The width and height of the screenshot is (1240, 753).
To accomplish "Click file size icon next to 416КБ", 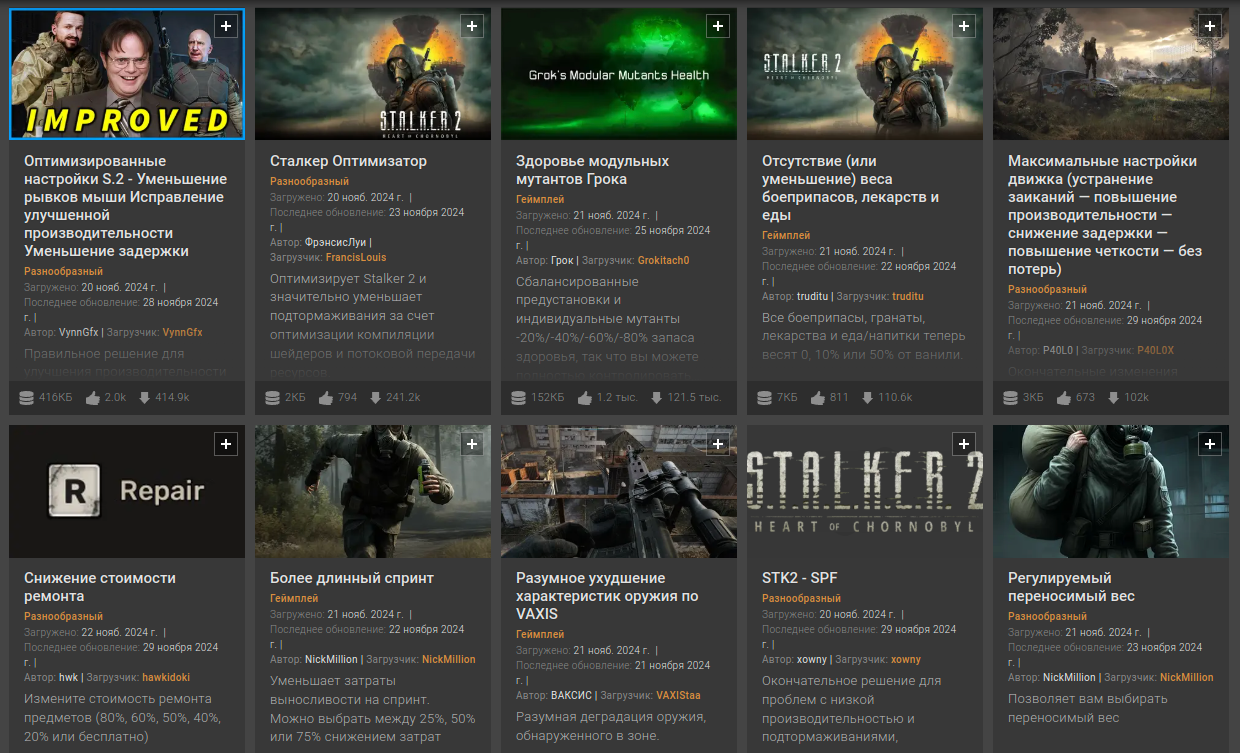I will tap(26, 397).
